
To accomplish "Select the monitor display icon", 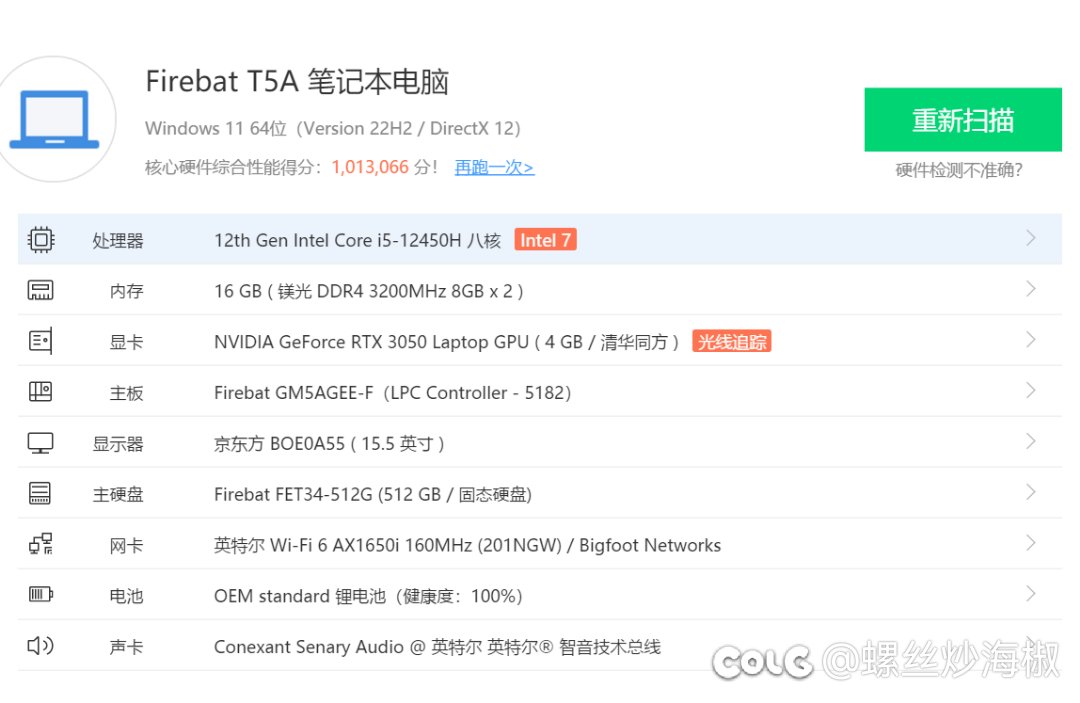I will (x=40, y=442).
